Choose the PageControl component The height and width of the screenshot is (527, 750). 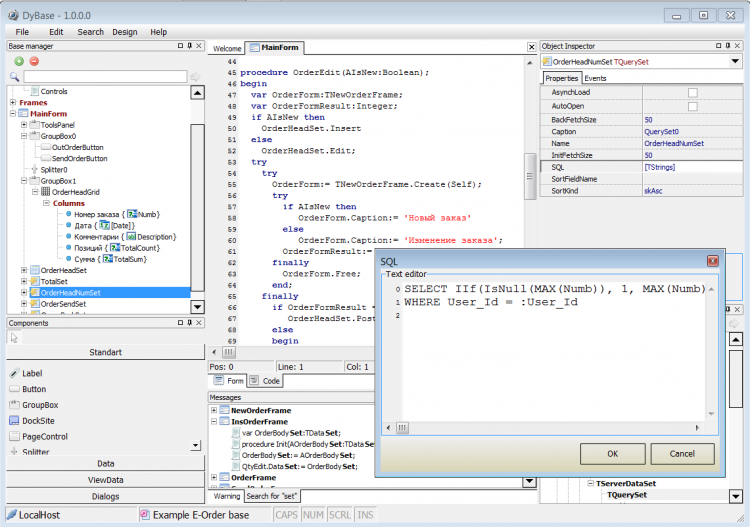point(44,436)
